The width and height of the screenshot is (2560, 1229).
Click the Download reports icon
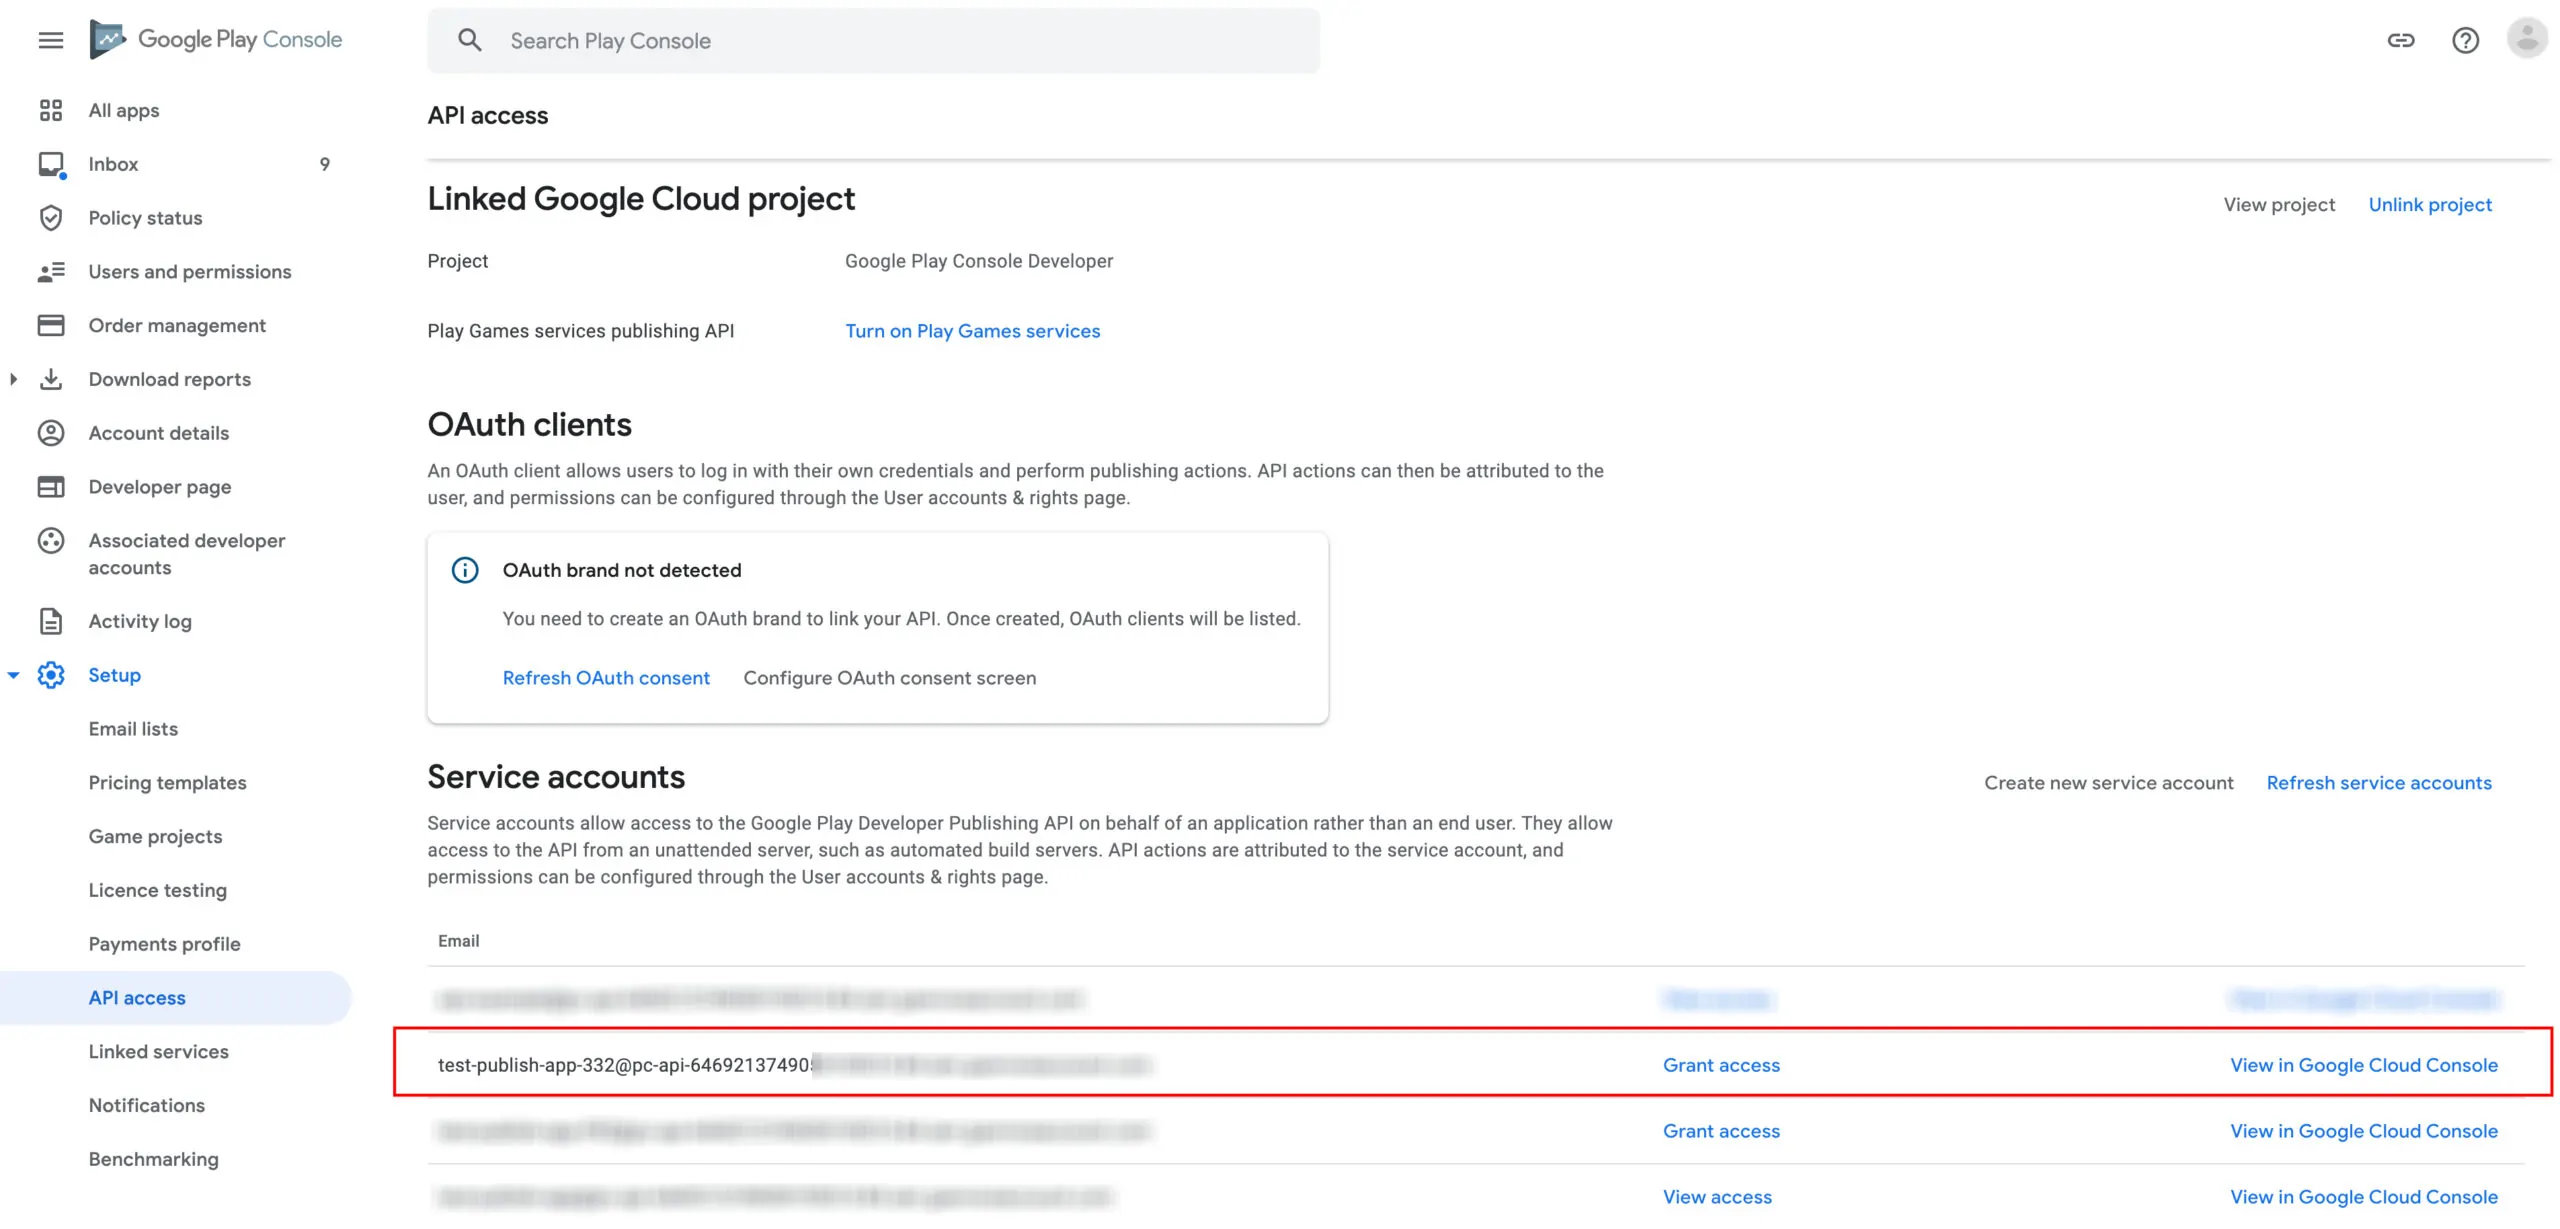[x=50, y=380]
